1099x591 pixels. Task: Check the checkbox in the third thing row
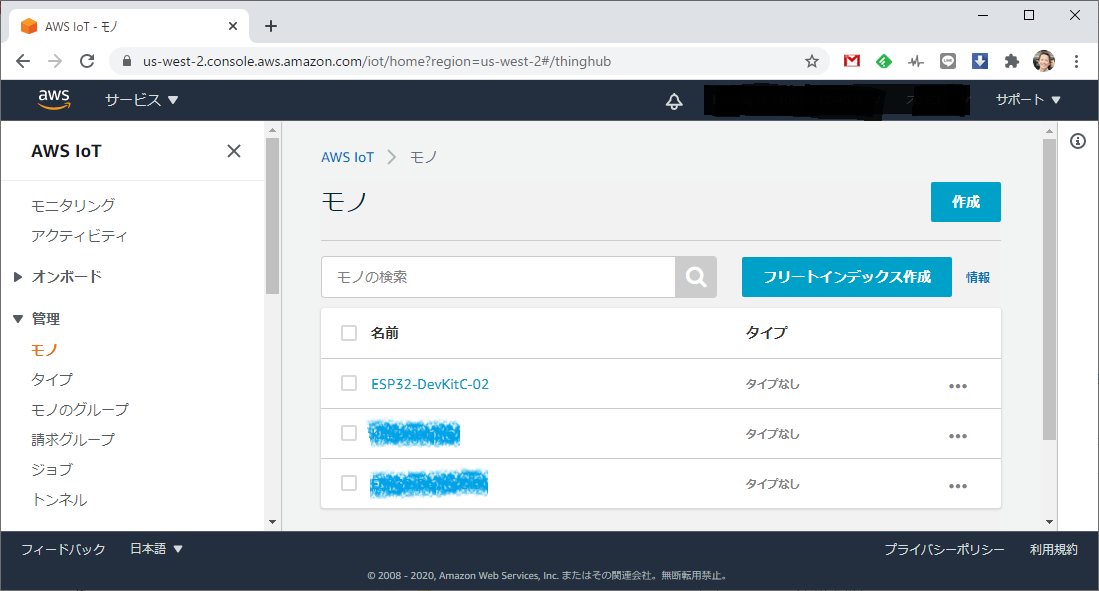pyautogui.click(x=349, y=483)
